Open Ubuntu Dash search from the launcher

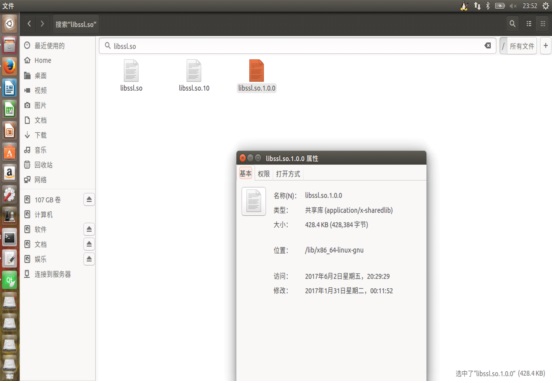(x=10, y=24)
